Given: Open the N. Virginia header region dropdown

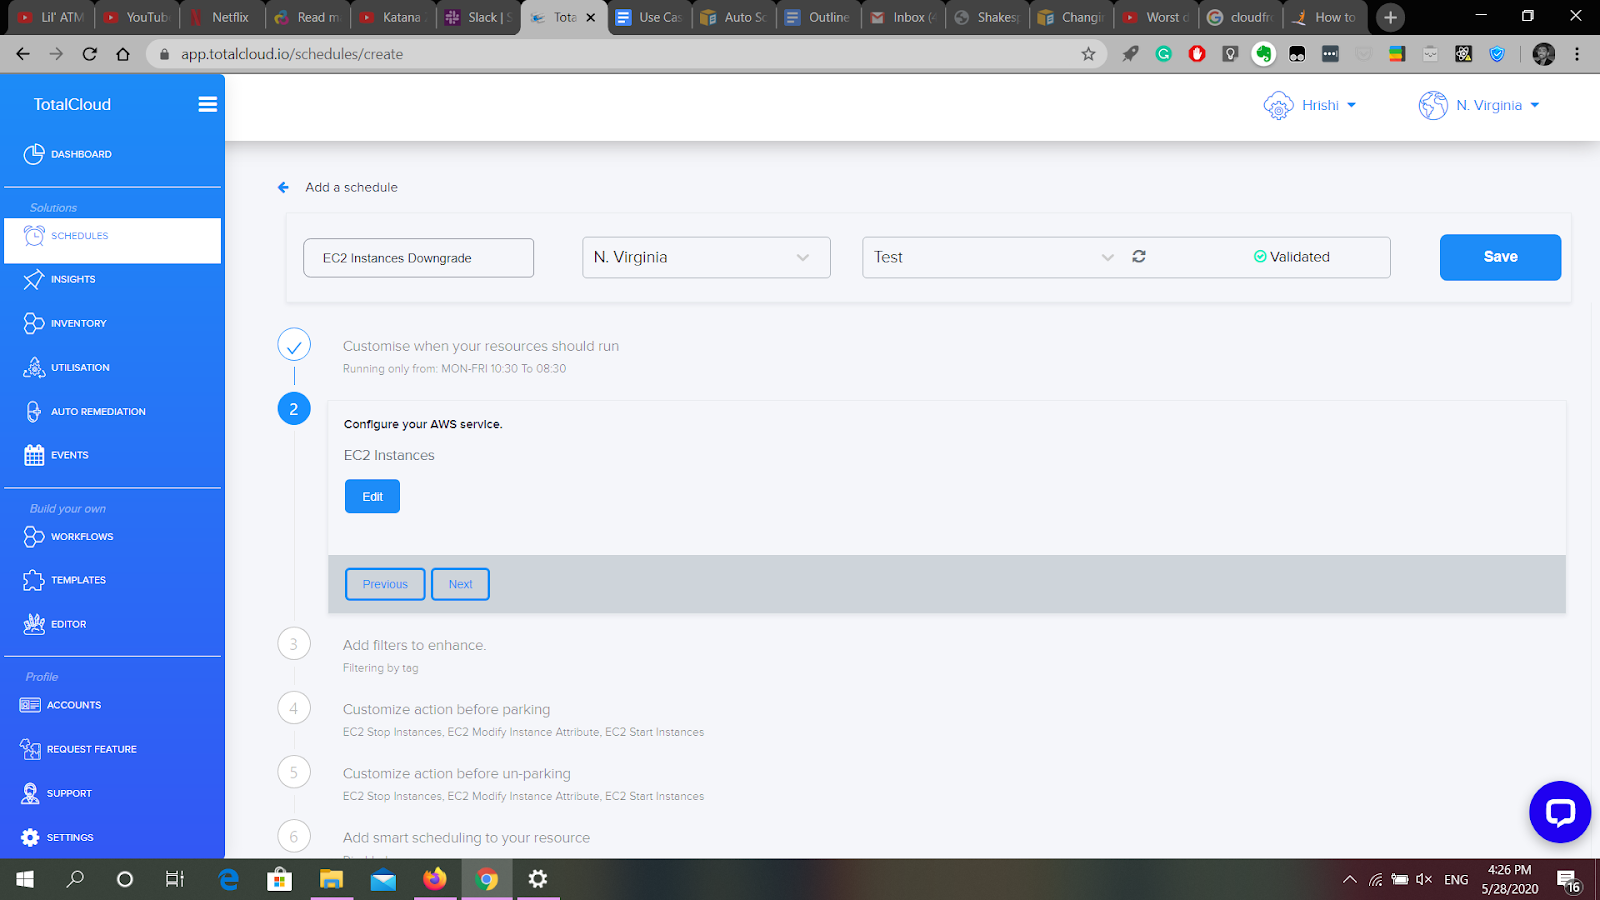Looking at the screenshot, I should click(x=1480, y=105).
